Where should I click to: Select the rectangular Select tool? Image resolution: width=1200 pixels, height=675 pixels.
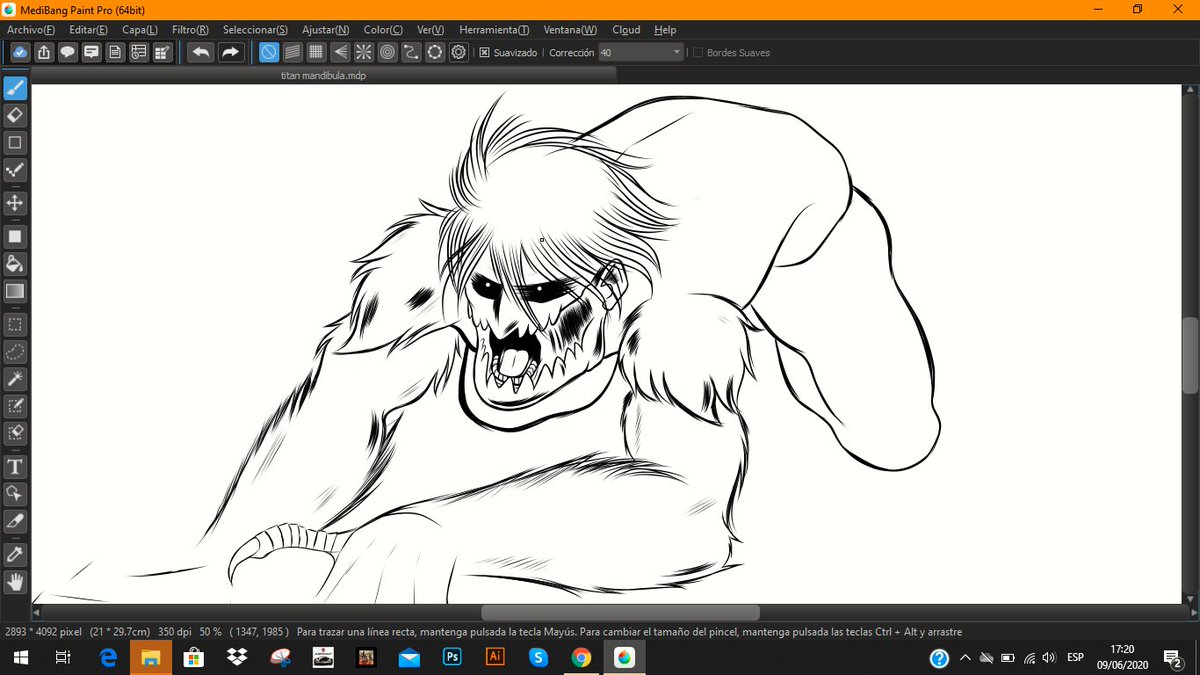(x=15, y=325)
